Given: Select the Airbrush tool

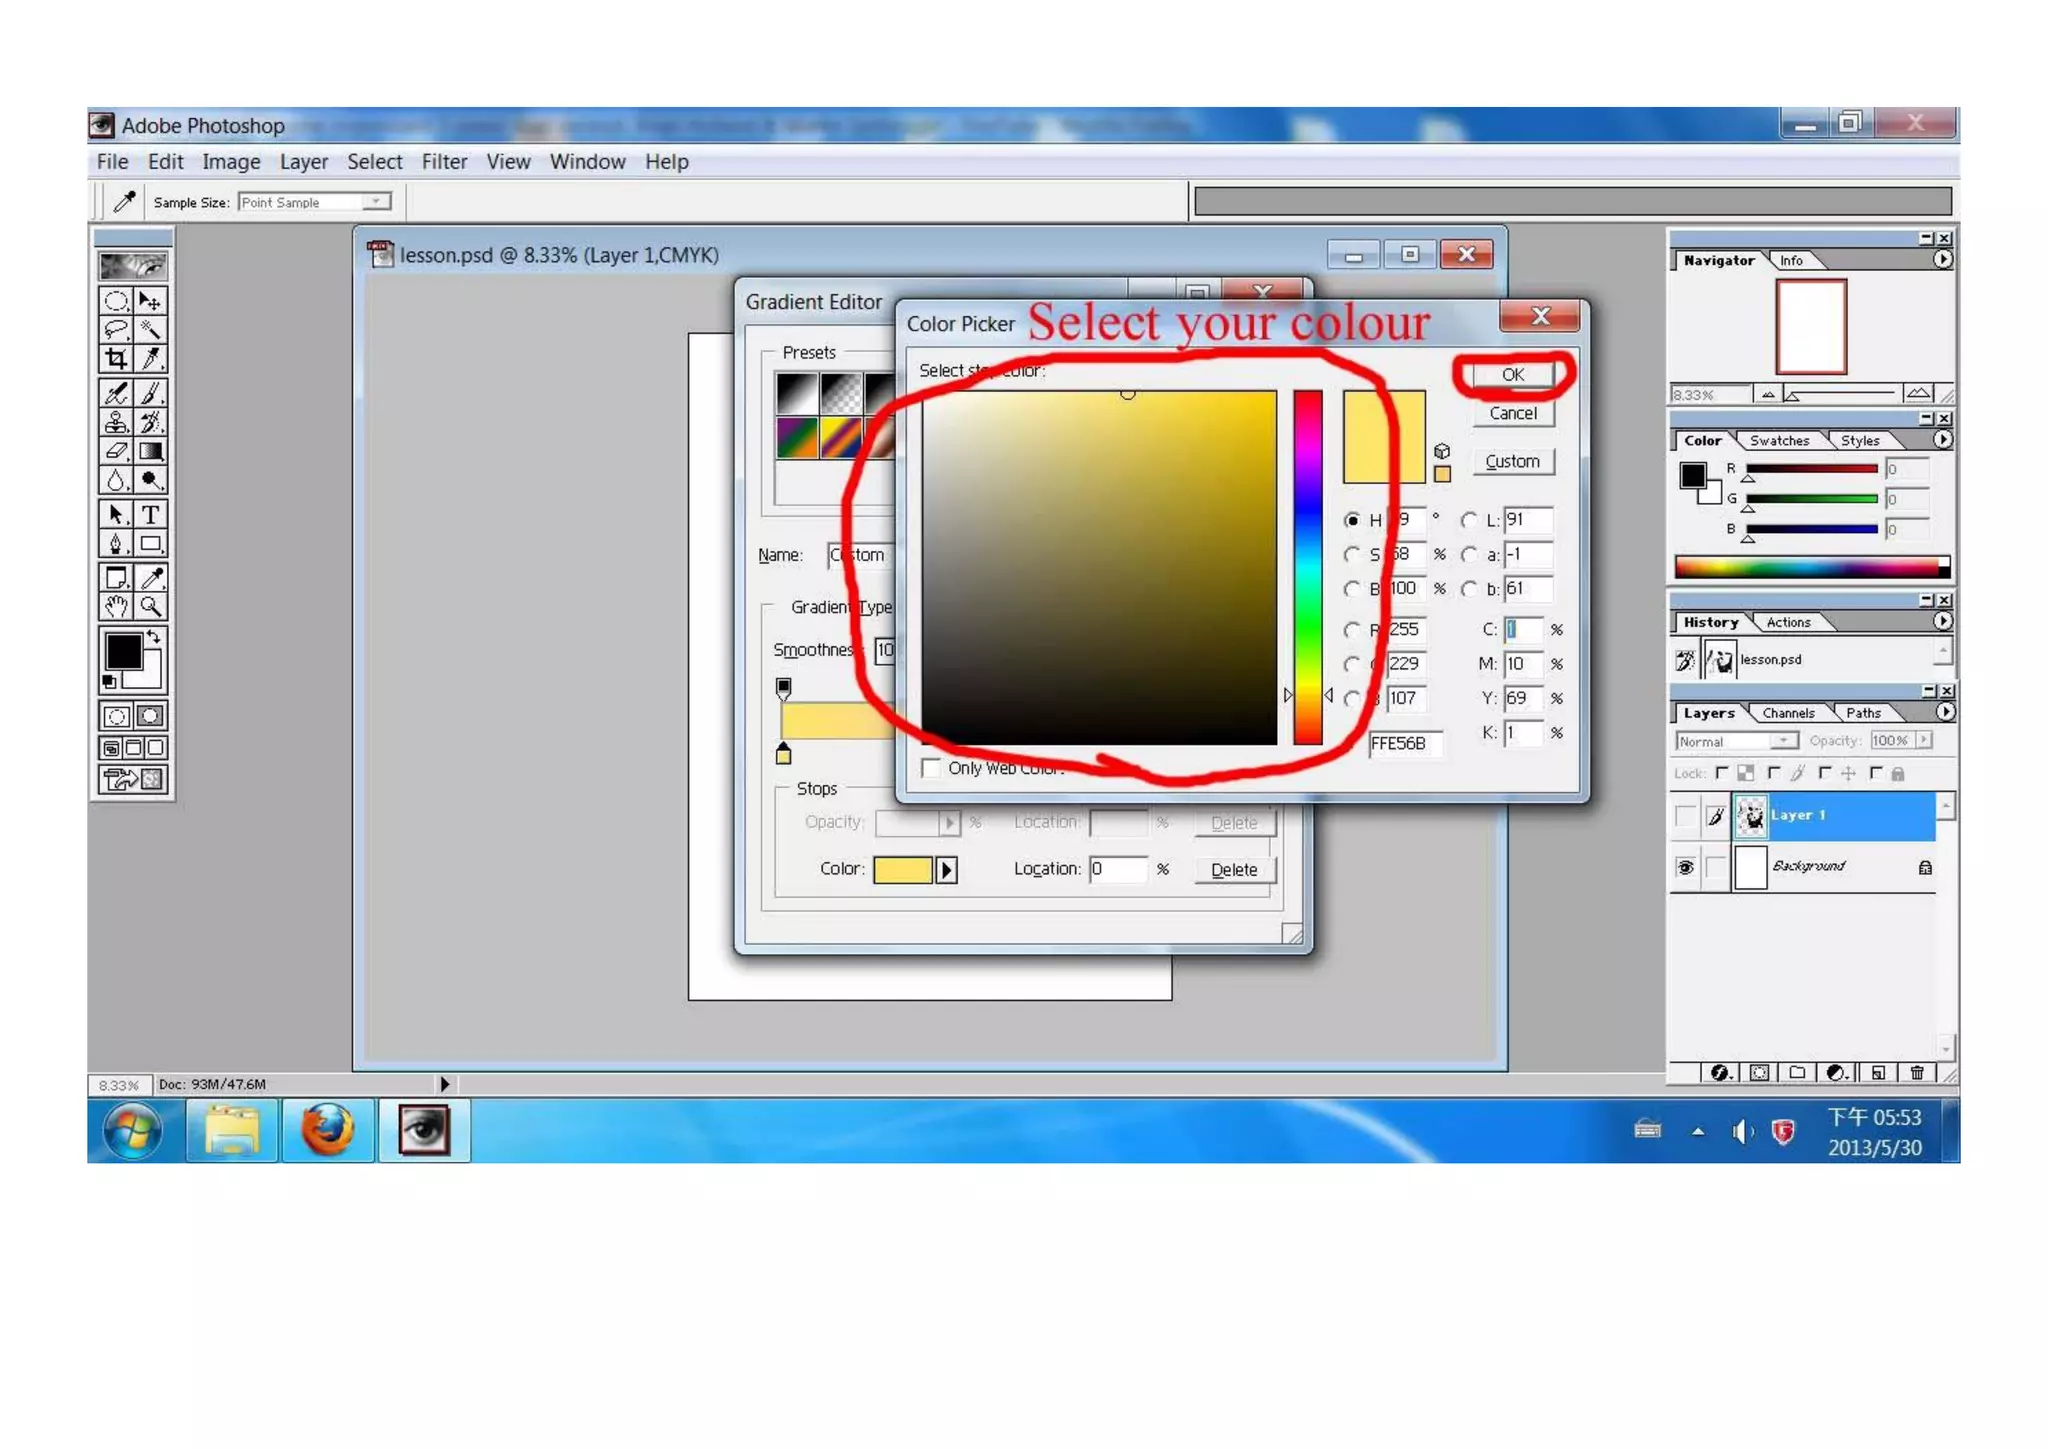Looking at the screenshot, I should [116, 393].
